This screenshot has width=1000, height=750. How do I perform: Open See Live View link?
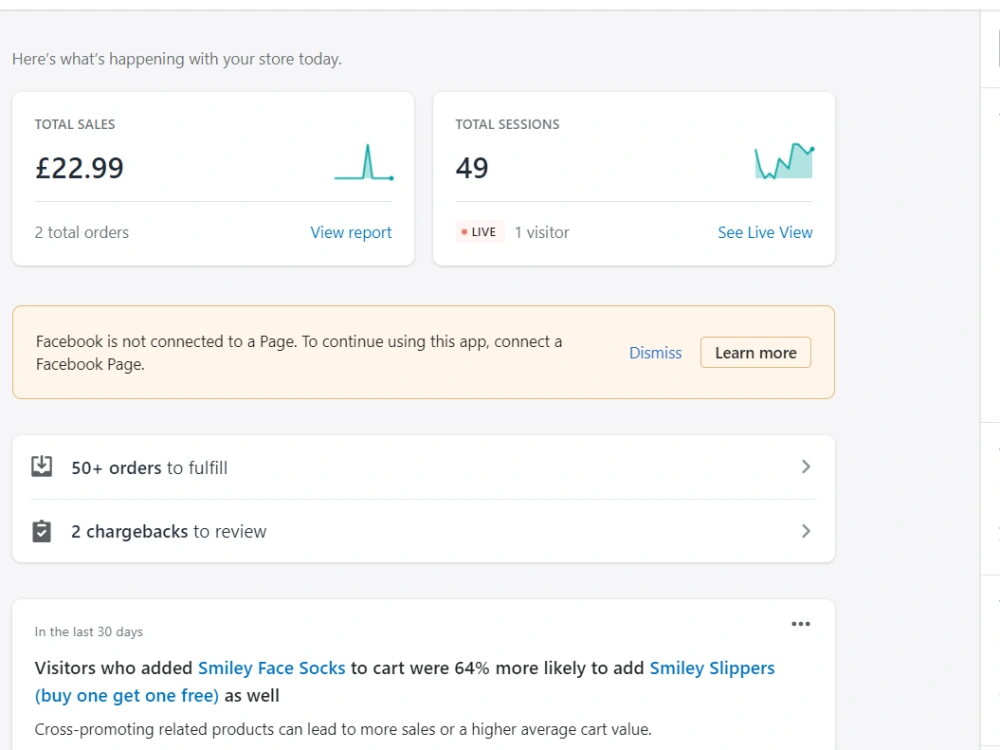765,233
